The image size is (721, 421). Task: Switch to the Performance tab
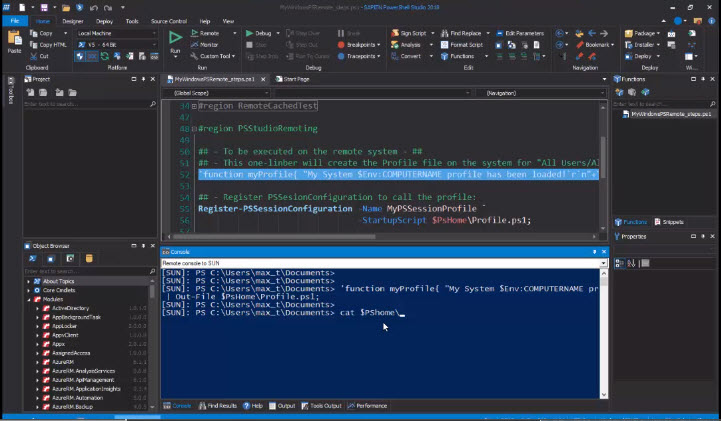click(367, 406)
